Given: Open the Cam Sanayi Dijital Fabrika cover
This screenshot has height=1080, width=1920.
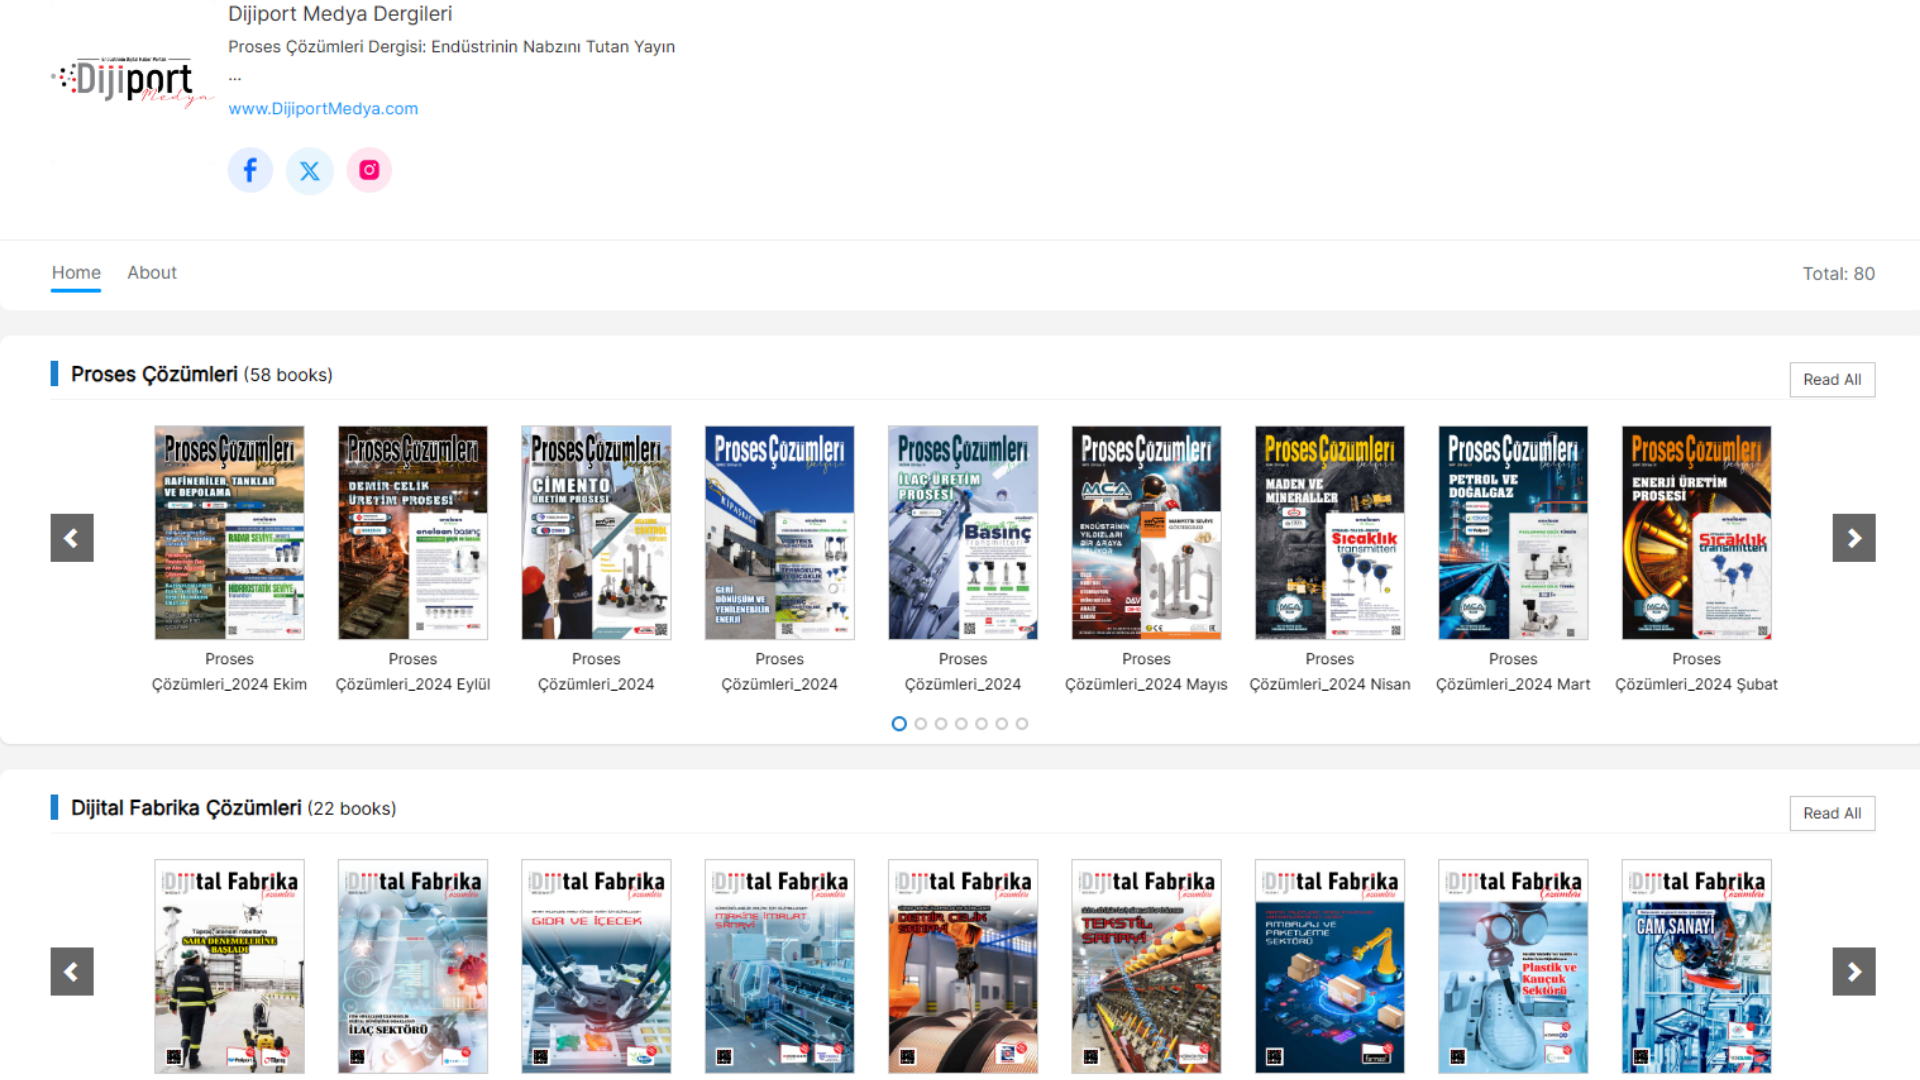Looking at the screenshot, I should pos(1696,966).
